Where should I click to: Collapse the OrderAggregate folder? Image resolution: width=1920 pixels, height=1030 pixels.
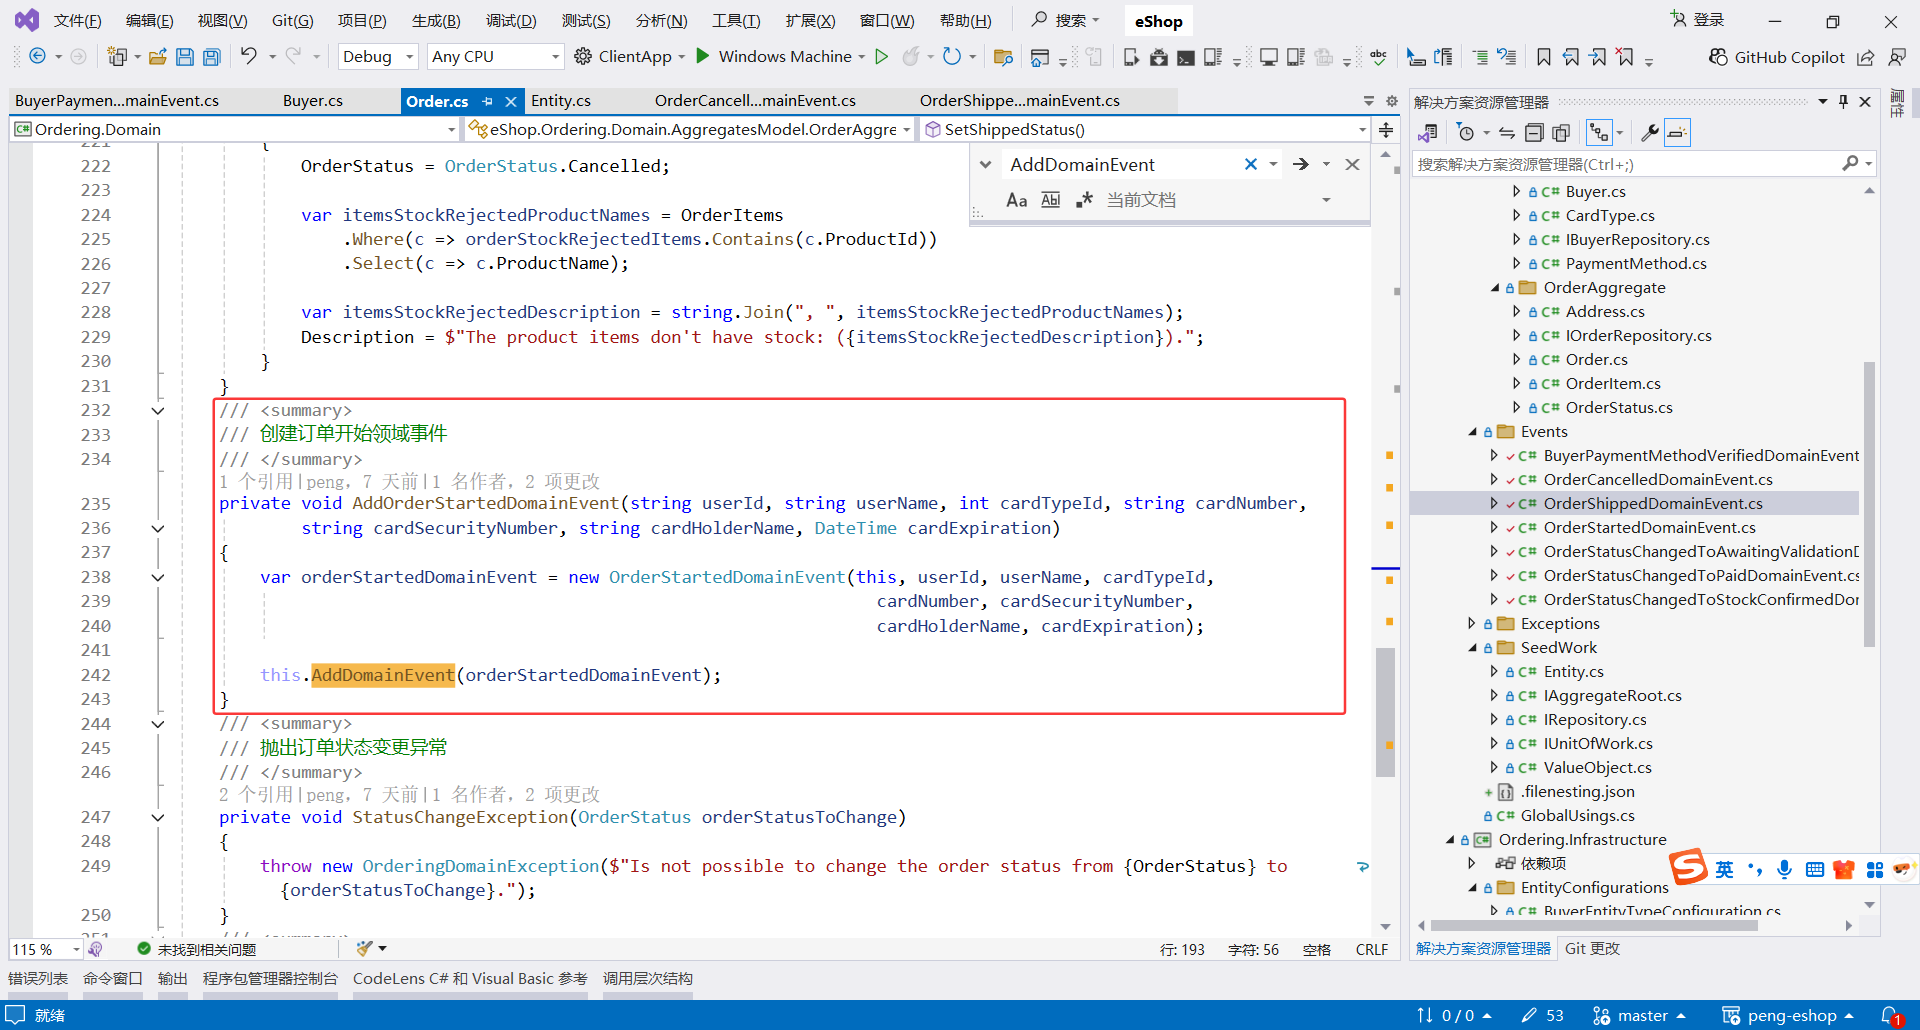point(1495,288)
